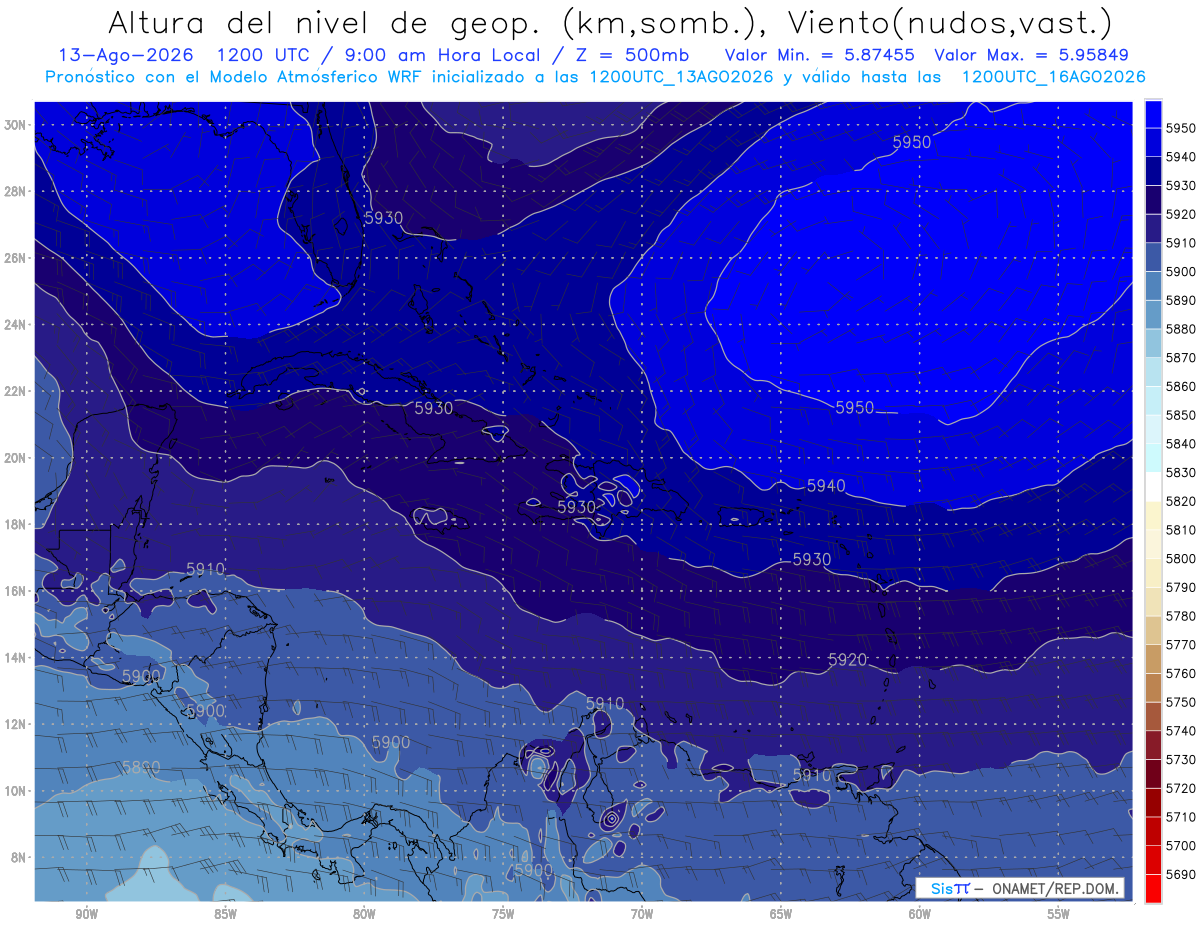Screen dimensions: 1200x927
Task: Click the 5930 contour label beside Florida
Action: tap(384, 217)
